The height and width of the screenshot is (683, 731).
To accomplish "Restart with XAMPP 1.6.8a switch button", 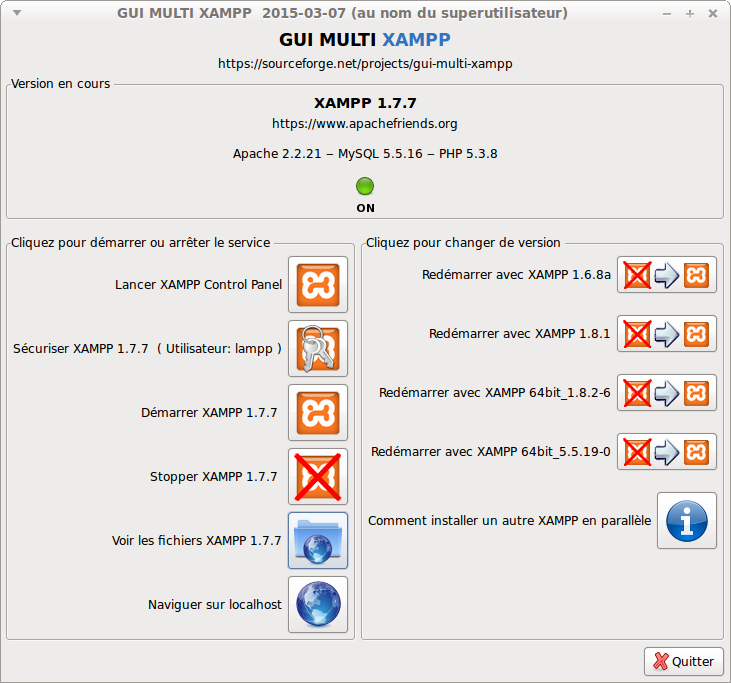I will [x=667, y=275].
